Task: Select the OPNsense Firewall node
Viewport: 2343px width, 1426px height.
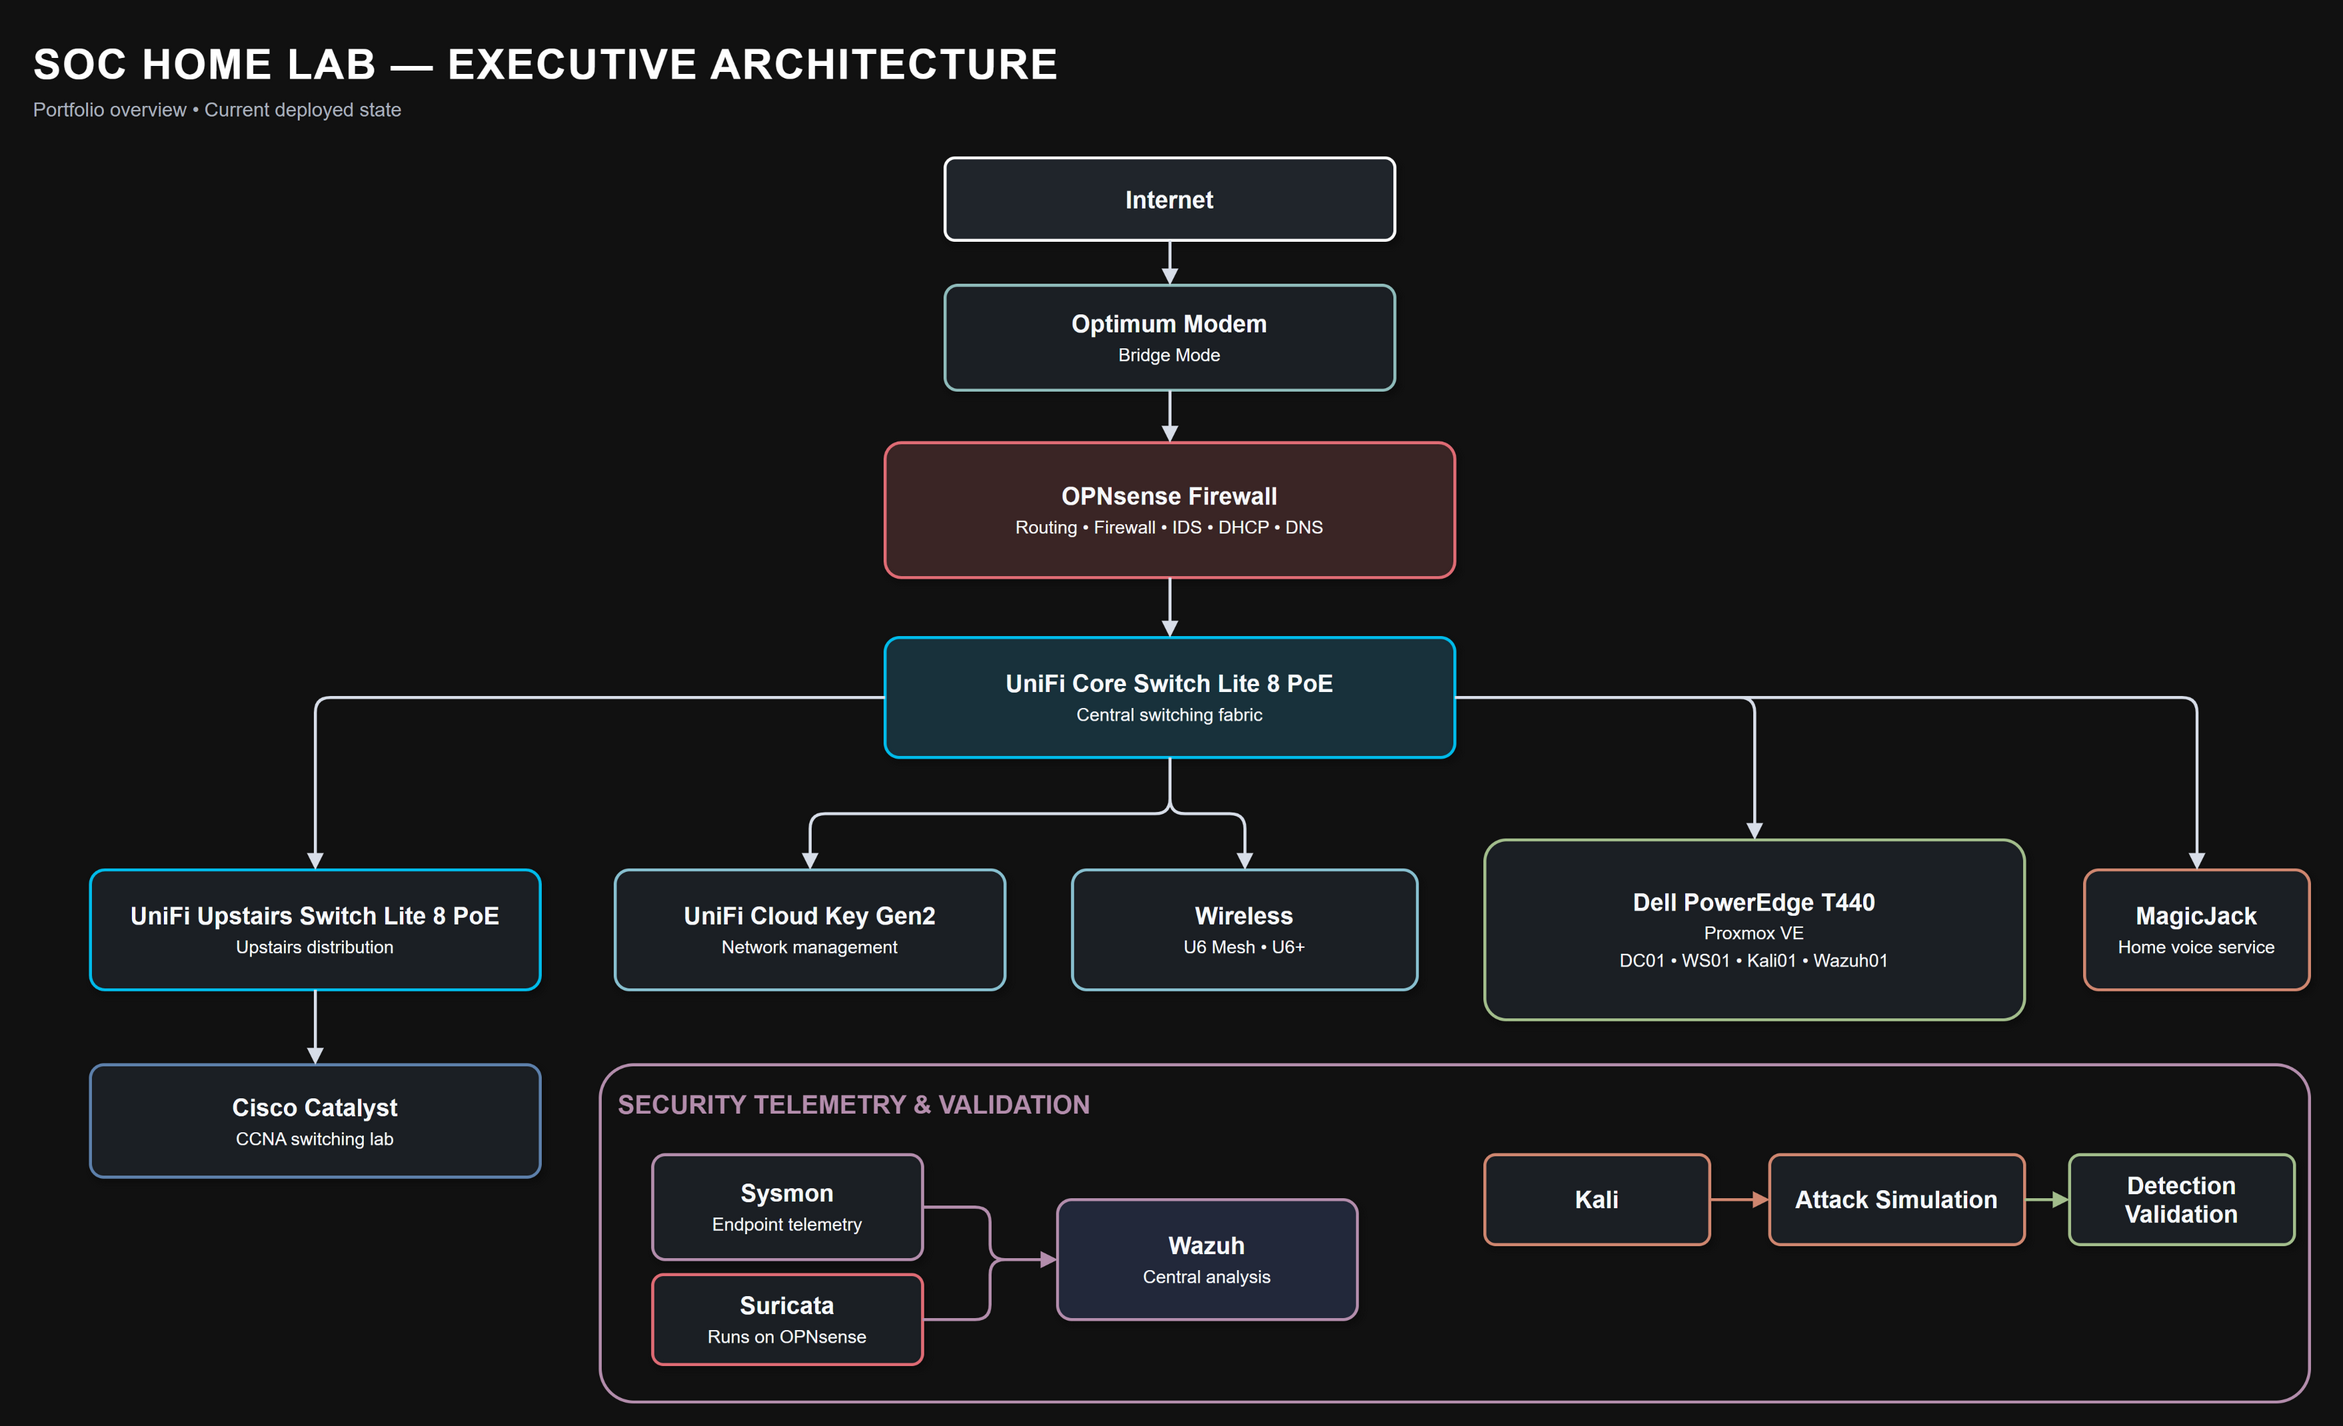Action: 1169,510
